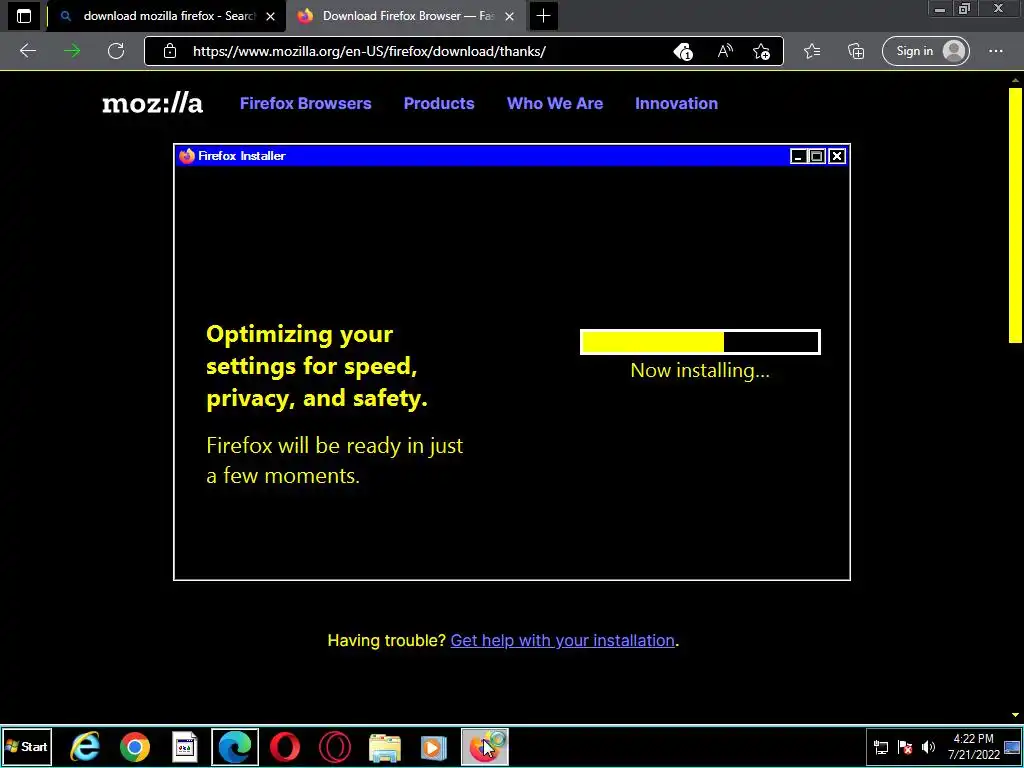Open Edge settings and more menu
Screen dimensions: 1024x768
[996, 51]
